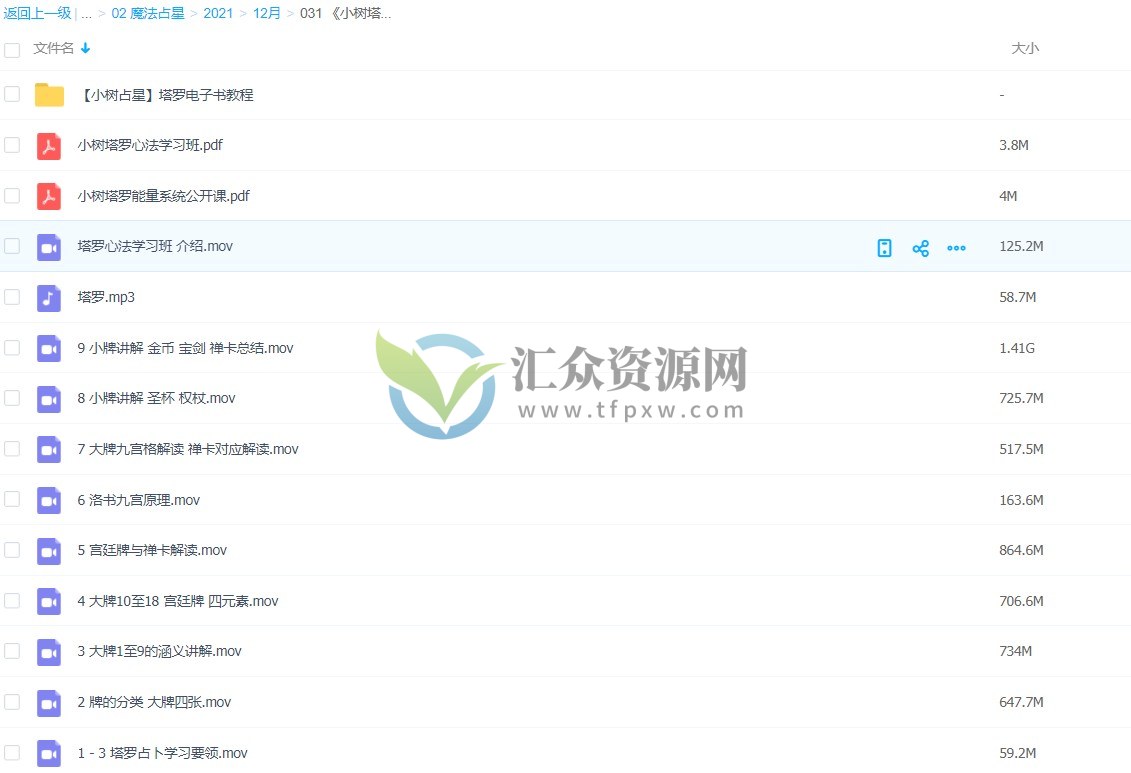
Task: Click the sort arrow beside 文件名
Action: tap(84, 46)
